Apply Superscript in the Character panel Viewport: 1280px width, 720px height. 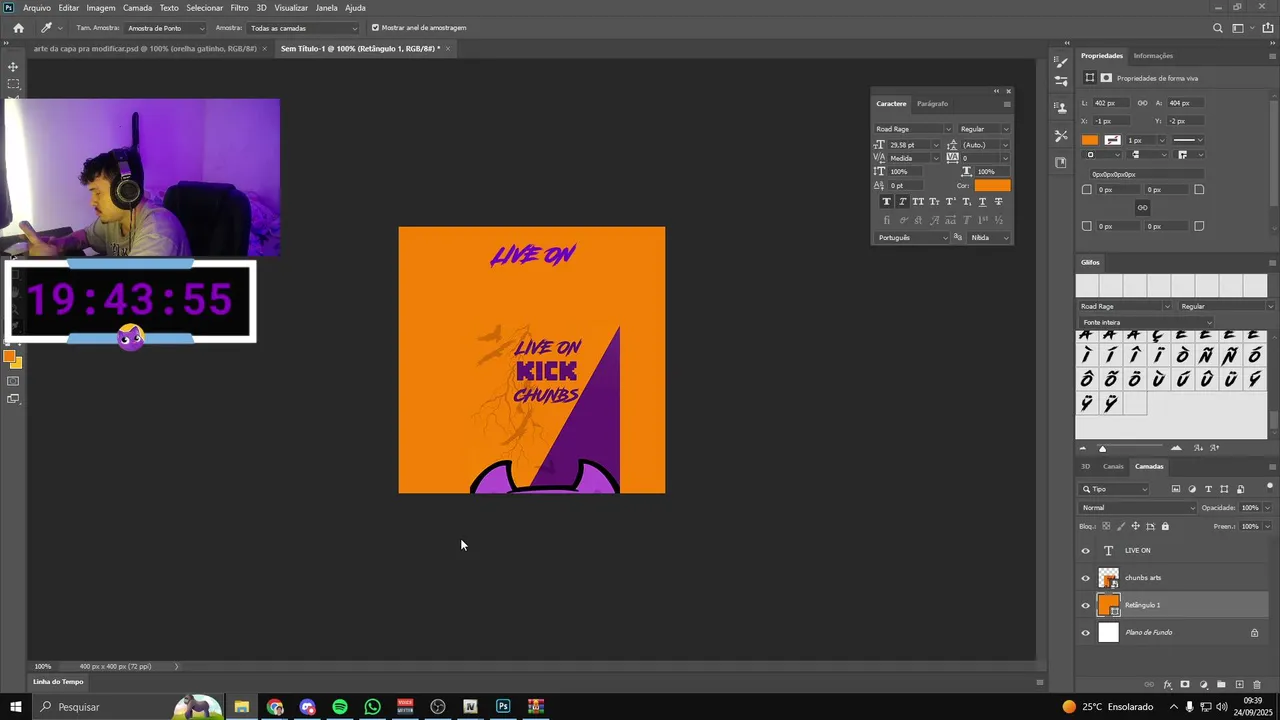click(950, 202)
